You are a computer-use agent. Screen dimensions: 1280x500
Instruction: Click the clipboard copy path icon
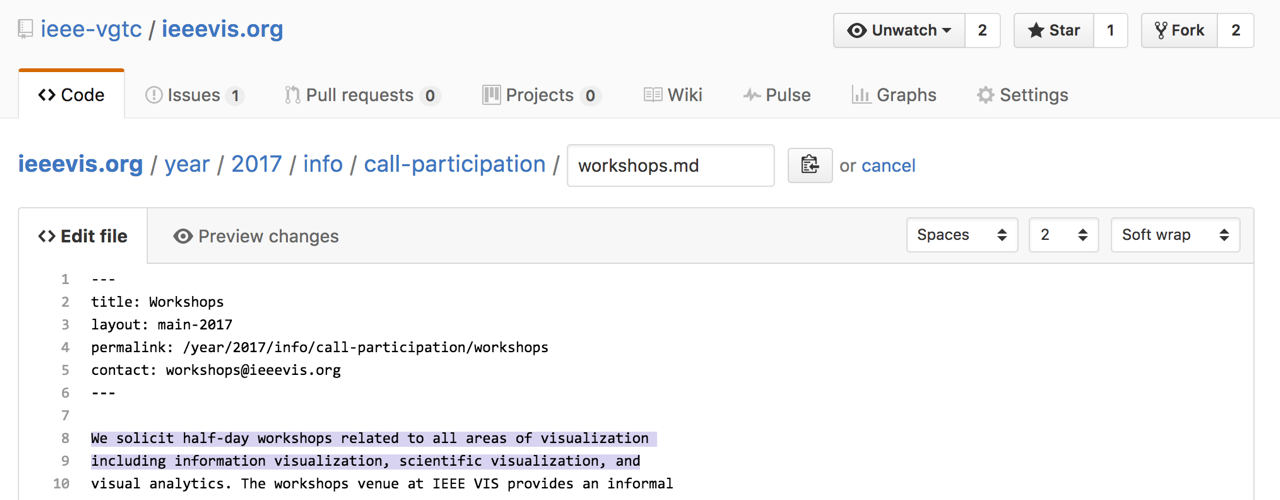[809, 165]
